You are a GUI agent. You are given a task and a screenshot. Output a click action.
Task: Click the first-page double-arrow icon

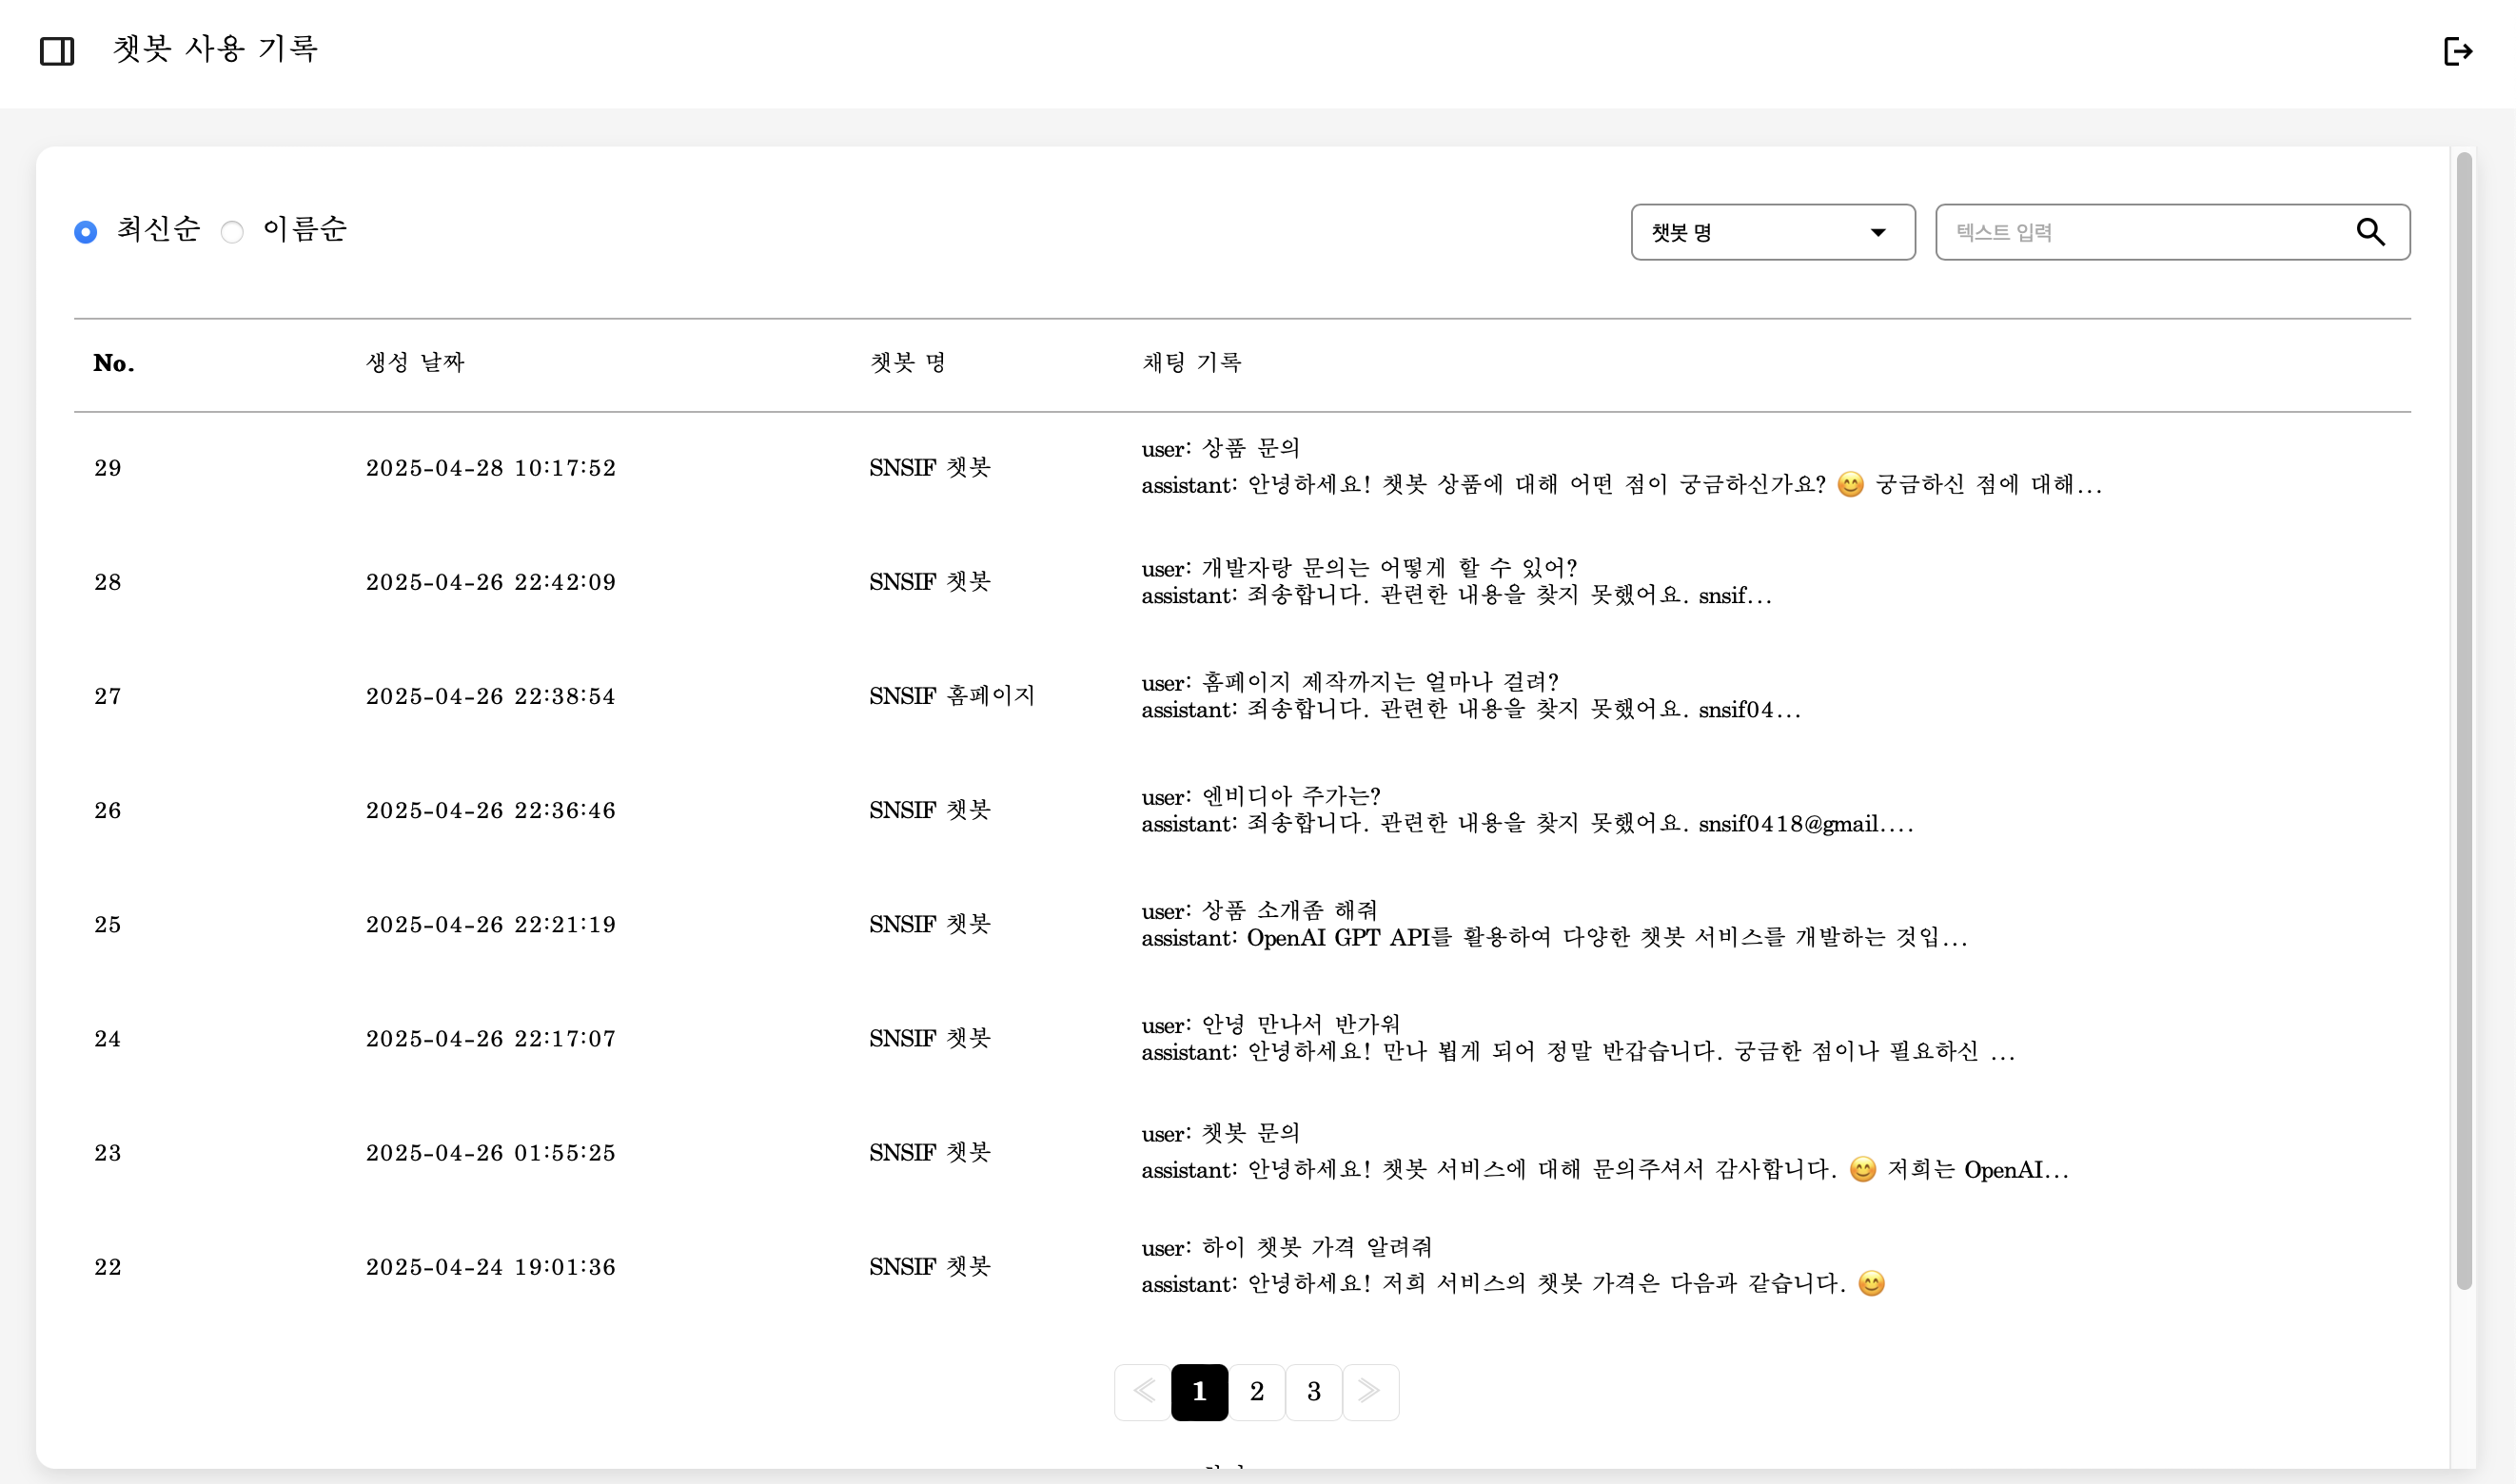click(1142, 1391)
